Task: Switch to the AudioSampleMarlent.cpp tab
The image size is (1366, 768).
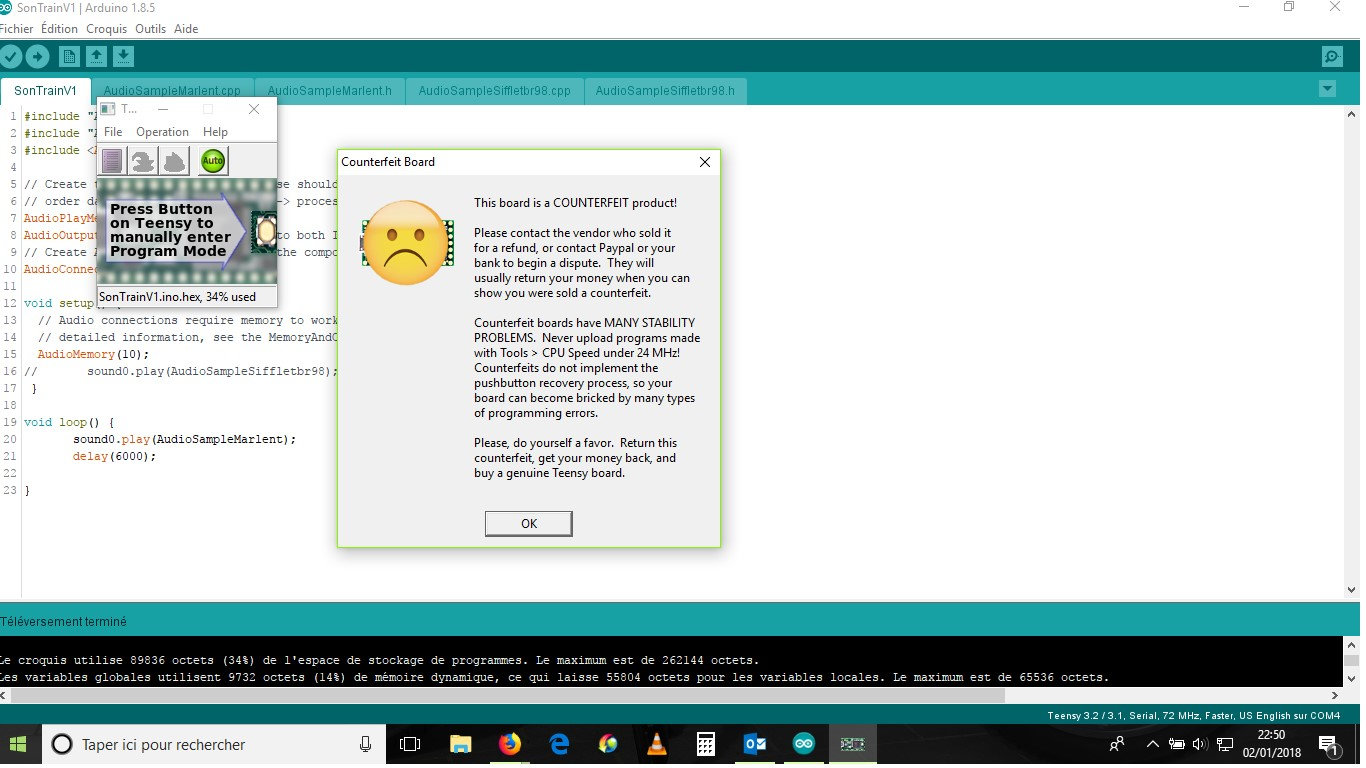Action: (172, 91)
